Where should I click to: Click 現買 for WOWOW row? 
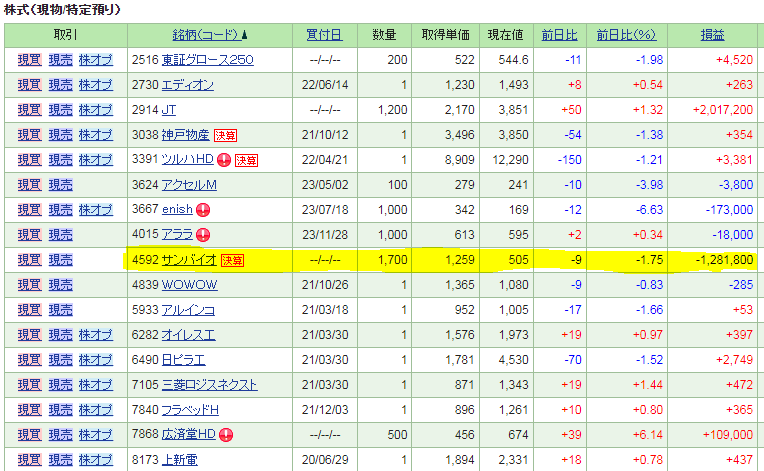(x=29, y=285)
